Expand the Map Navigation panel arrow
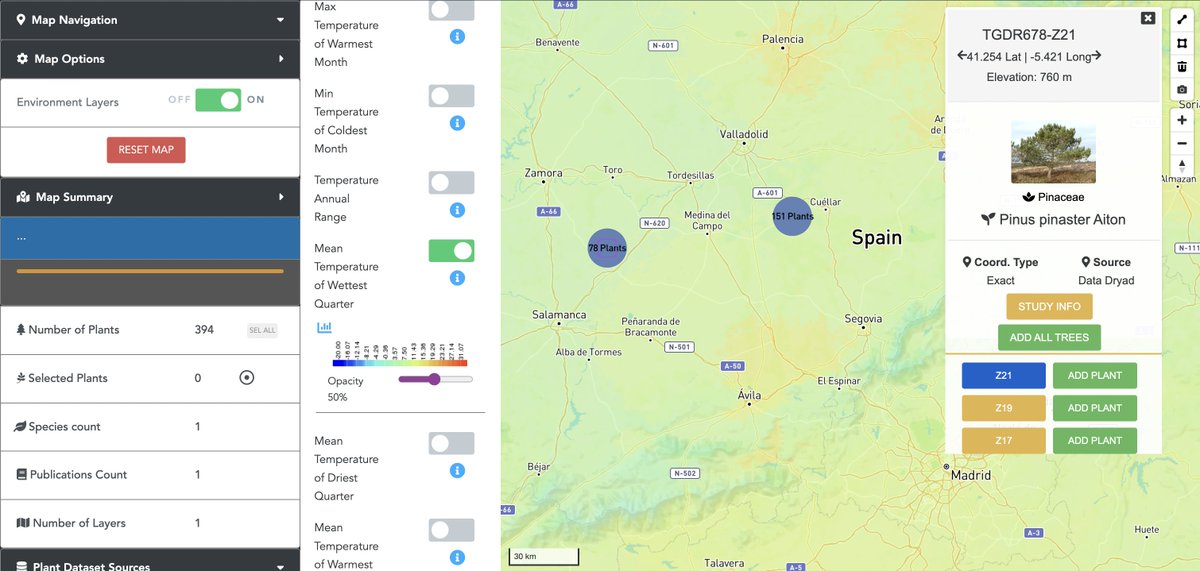1200x571 pixels. coord(282,20)
